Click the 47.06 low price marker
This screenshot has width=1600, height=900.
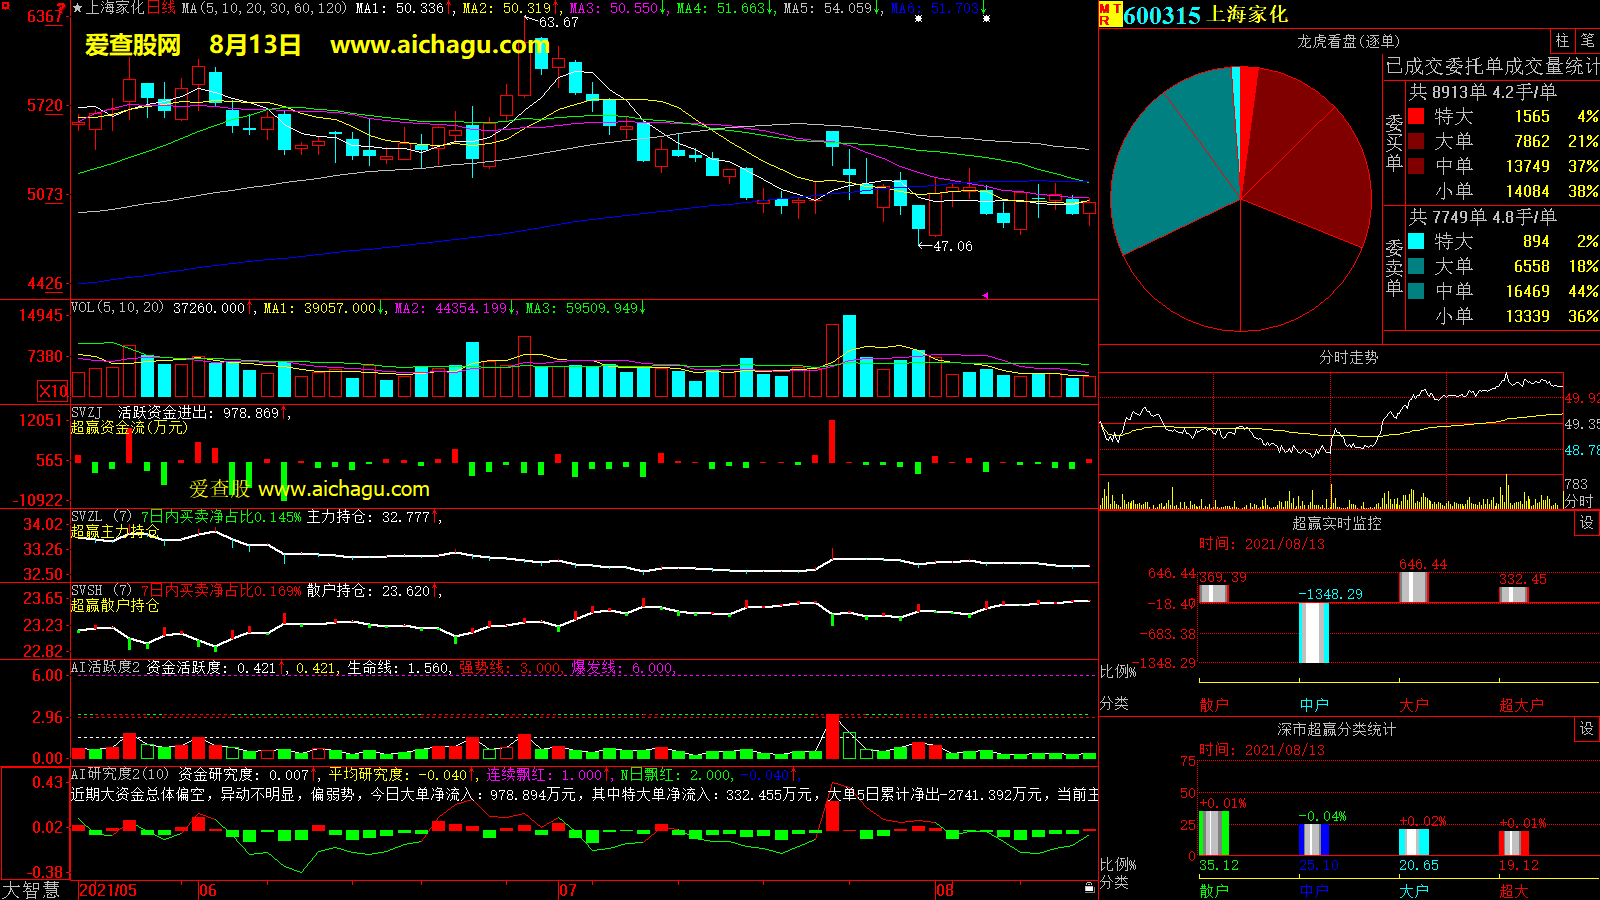coord(951,246)
